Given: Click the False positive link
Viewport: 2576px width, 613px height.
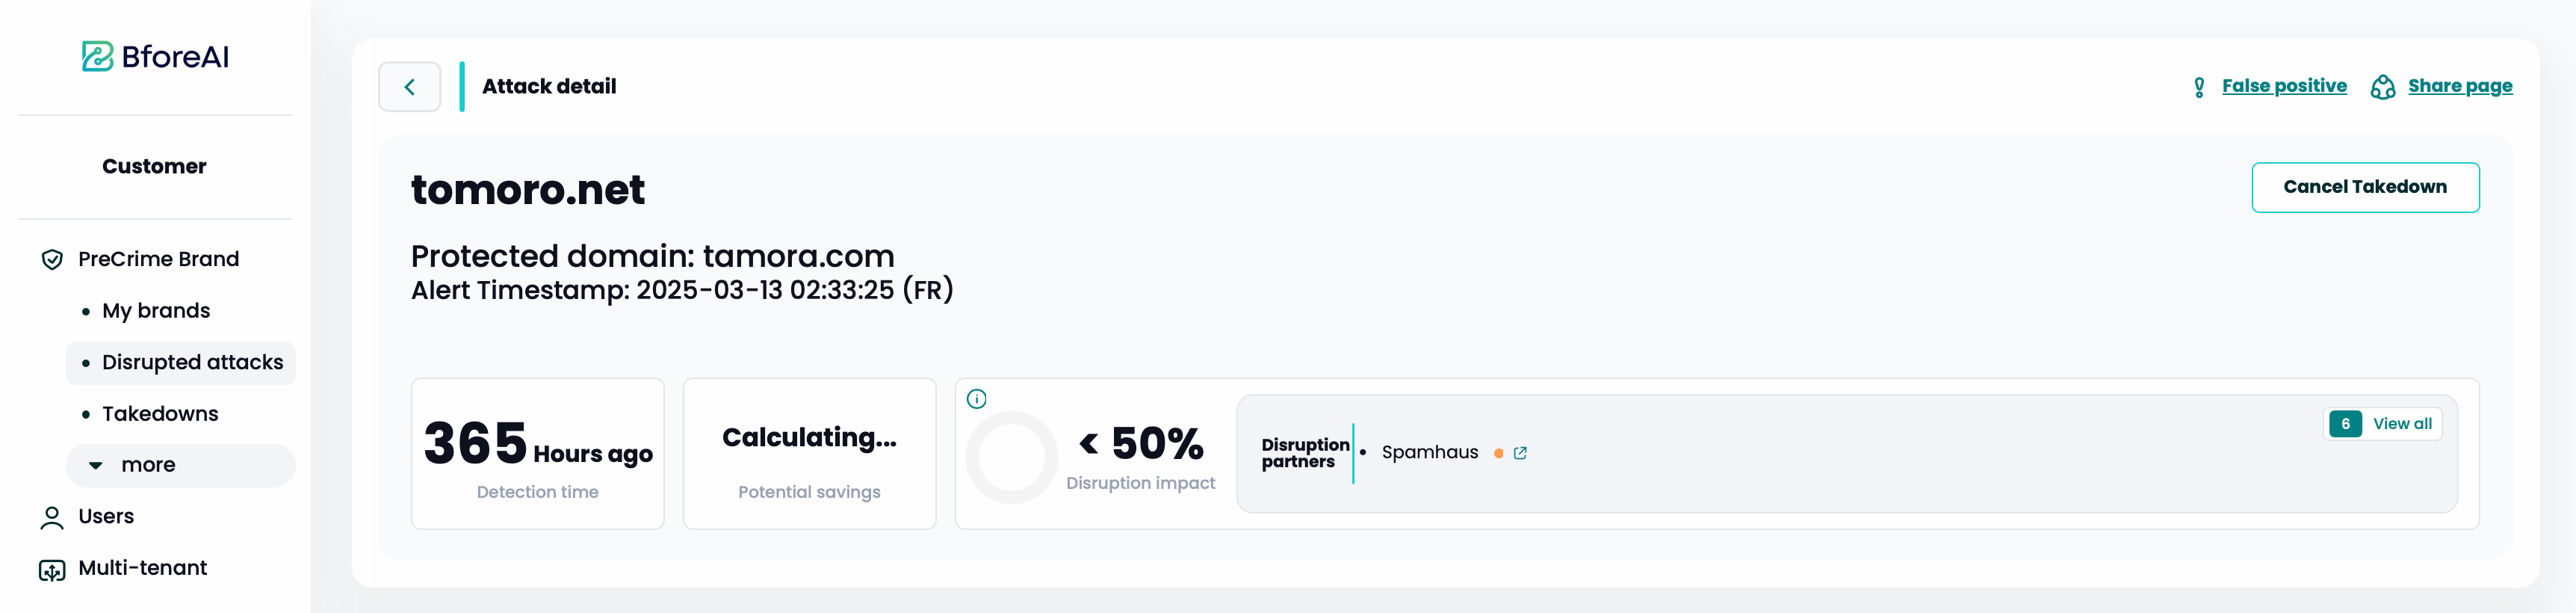Looking at the screenshot, I should pyautogui.click(x=2284, y=86).
